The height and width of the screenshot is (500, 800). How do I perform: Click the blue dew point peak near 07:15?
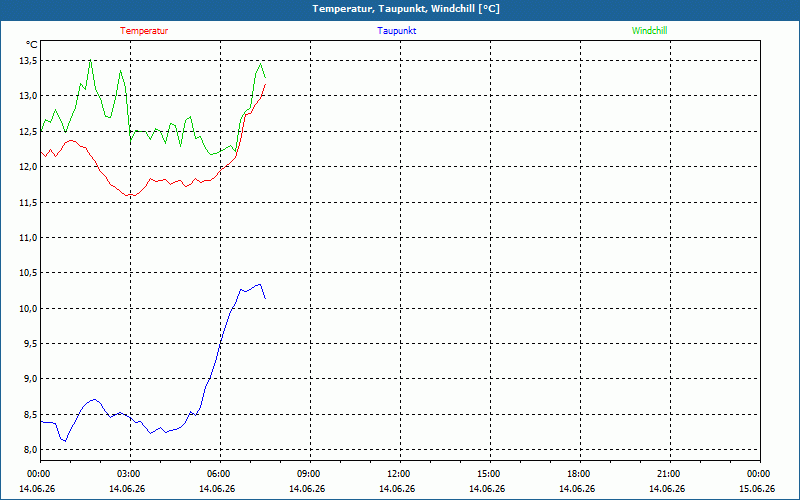click(260, 284)
